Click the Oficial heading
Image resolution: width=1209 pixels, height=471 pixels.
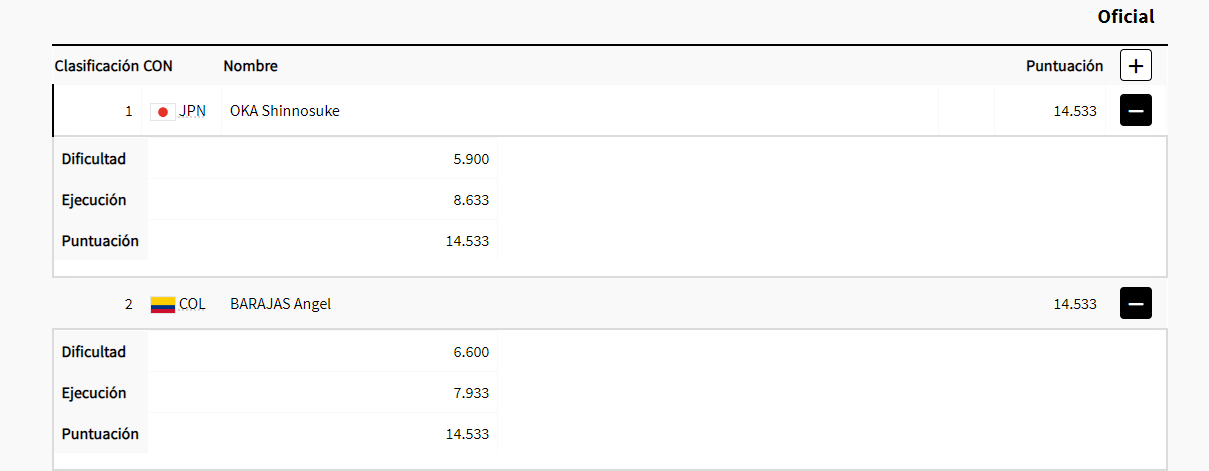[1125, 17]
